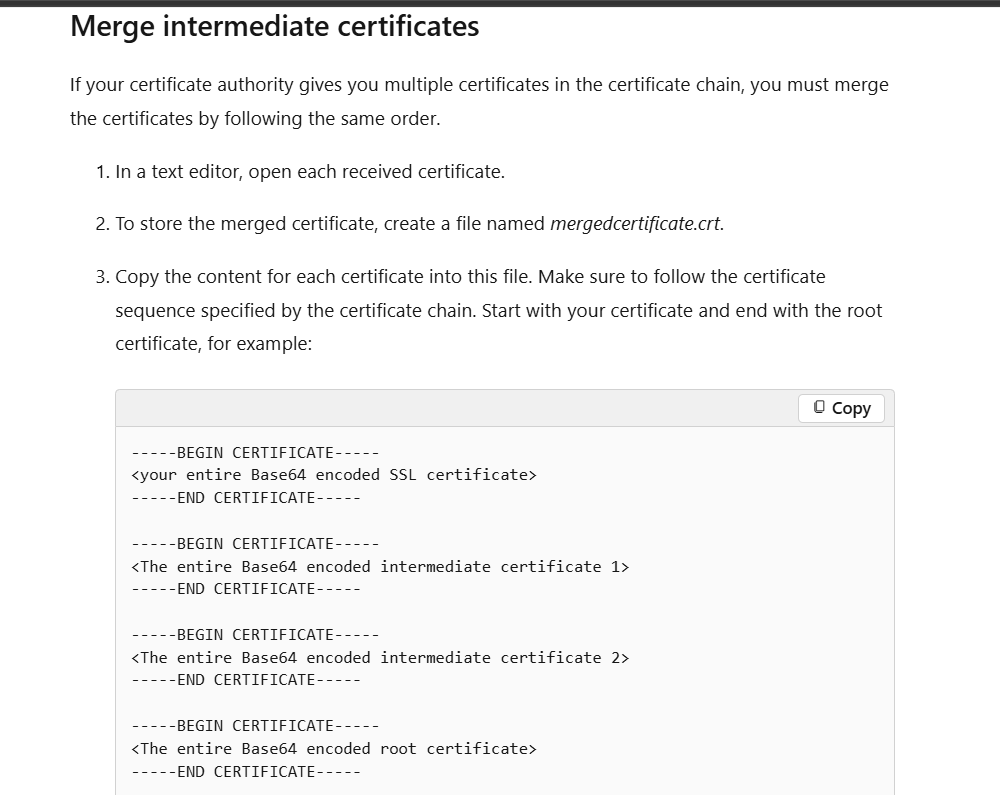
Task: Click the line "<The entire Base64 encoded root certificate>"
Action: (334, 748)
